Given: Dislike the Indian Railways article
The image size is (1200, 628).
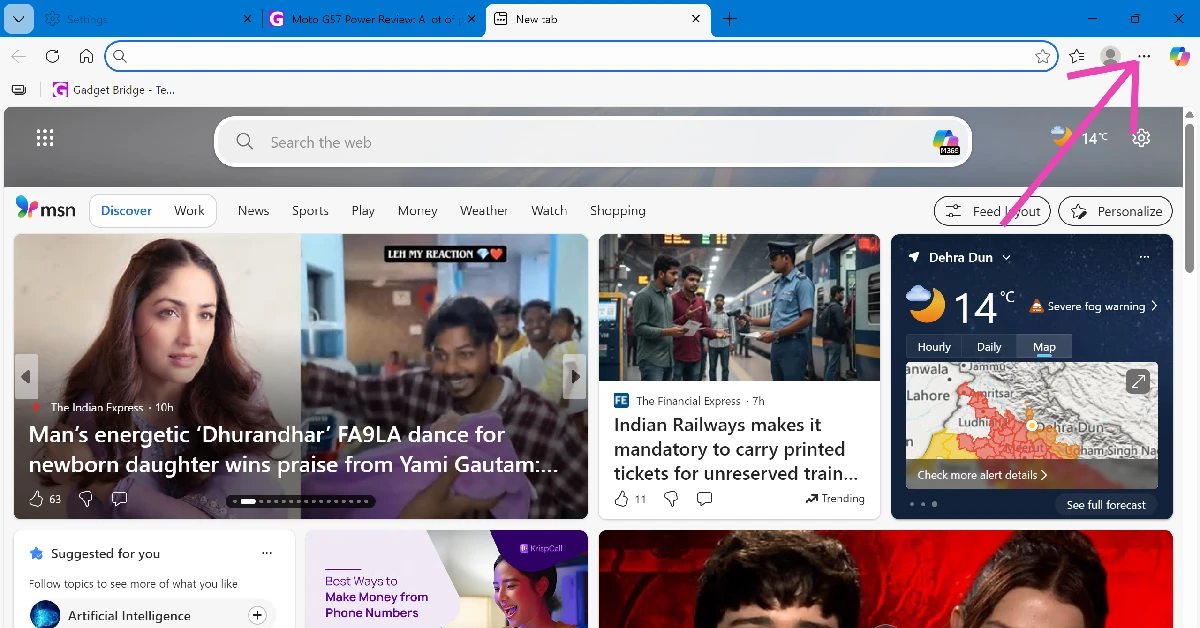Looking at the screenshot, I should pyautogui.click(x=670, y=498).
